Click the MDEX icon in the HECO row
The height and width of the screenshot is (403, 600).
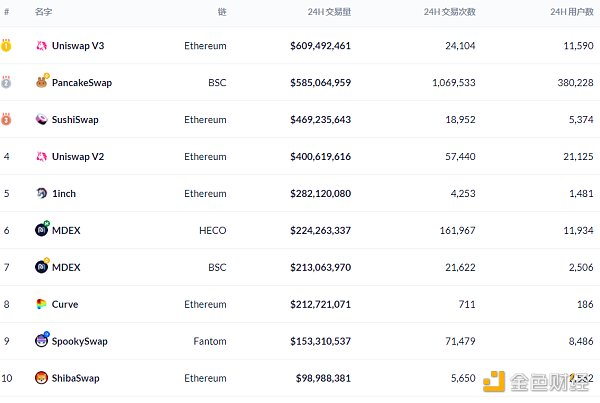(x=41, y=230)
